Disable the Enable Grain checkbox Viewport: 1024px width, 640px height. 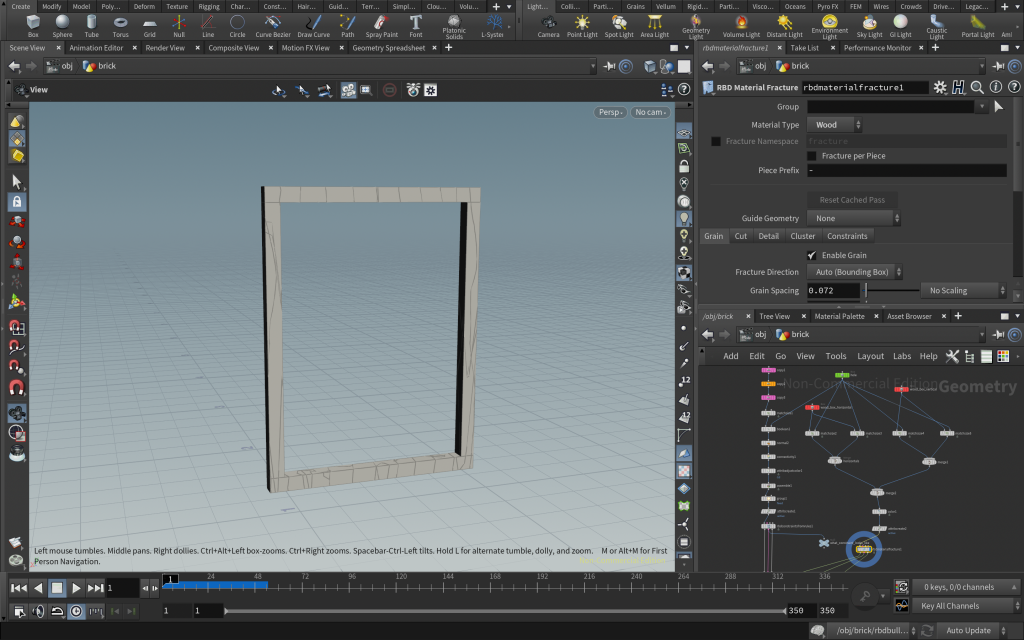coord(812,255)
